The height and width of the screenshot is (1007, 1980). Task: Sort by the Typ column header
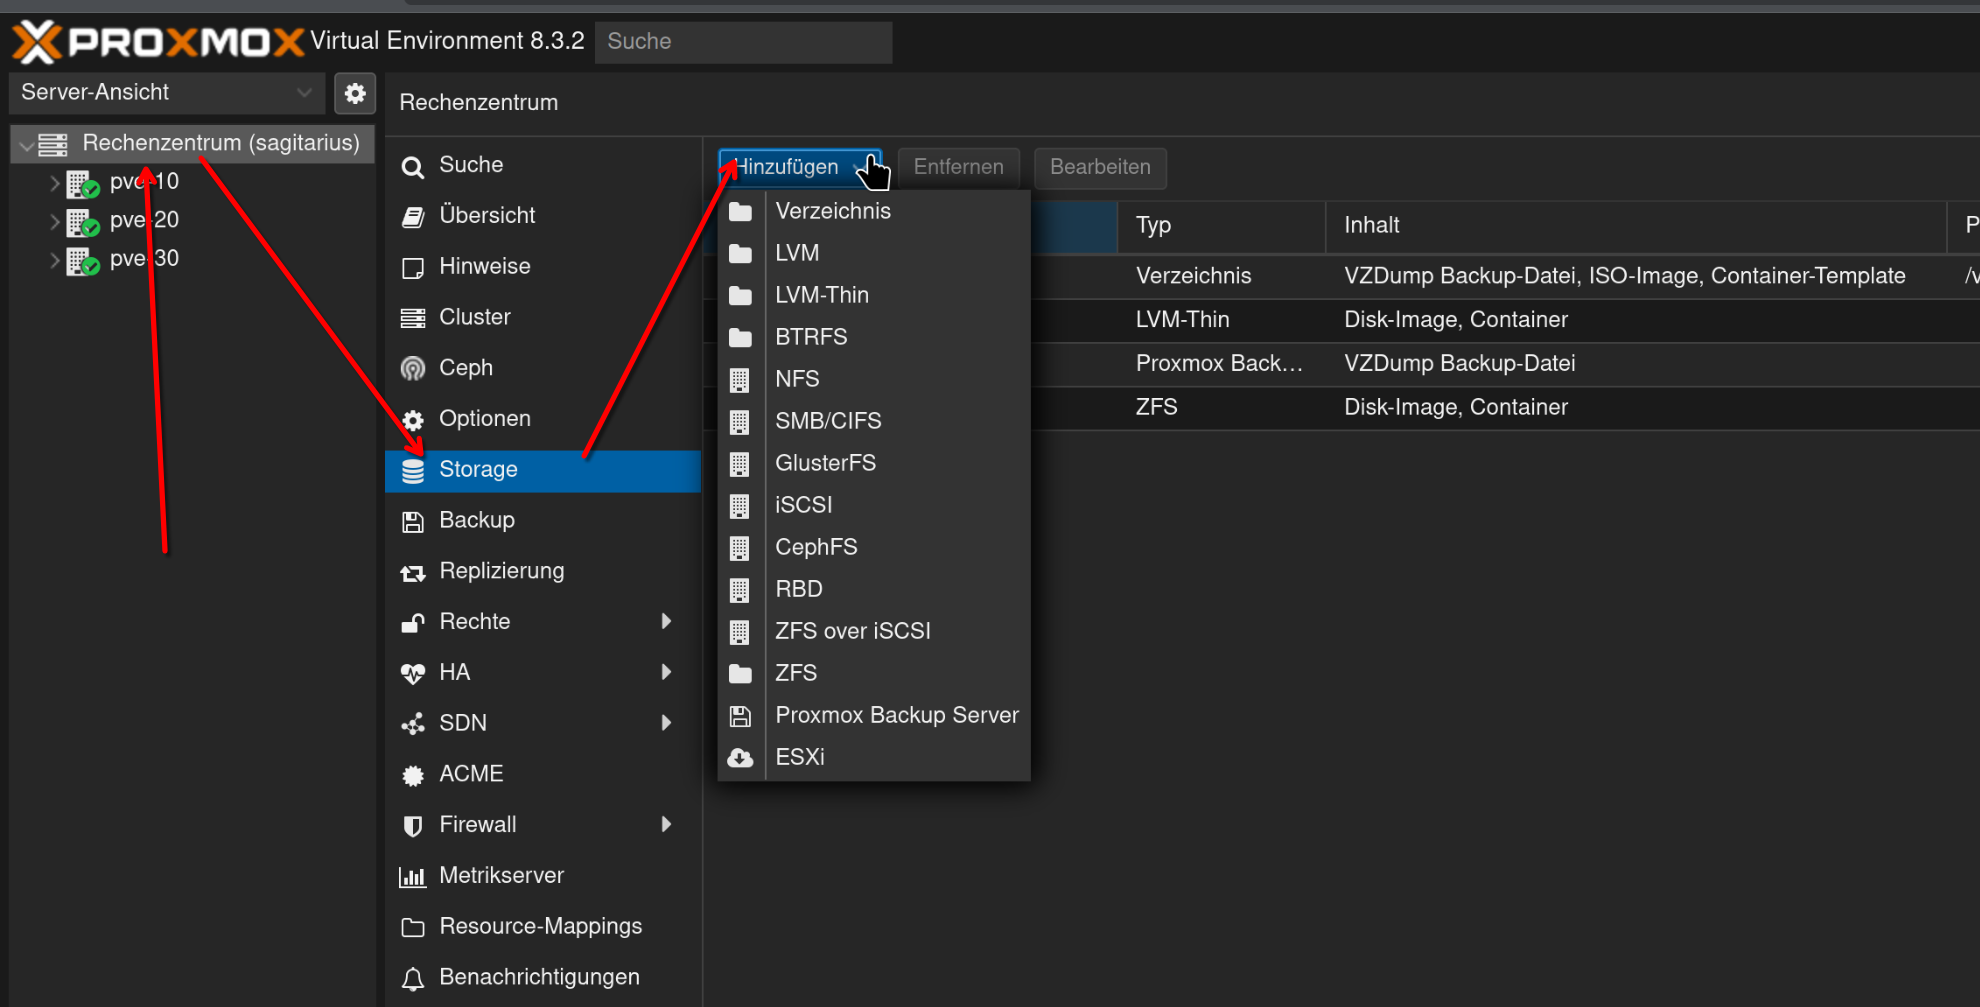pyautogui.click(x=1221, y=226)
